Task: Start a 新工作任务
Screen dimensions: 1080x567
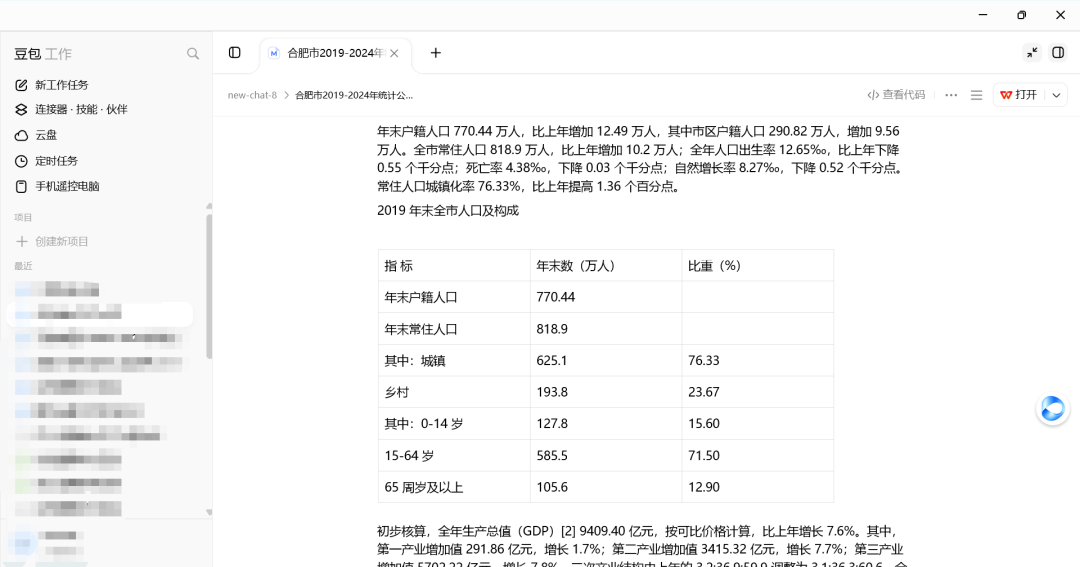Action: tap(61, 85)
